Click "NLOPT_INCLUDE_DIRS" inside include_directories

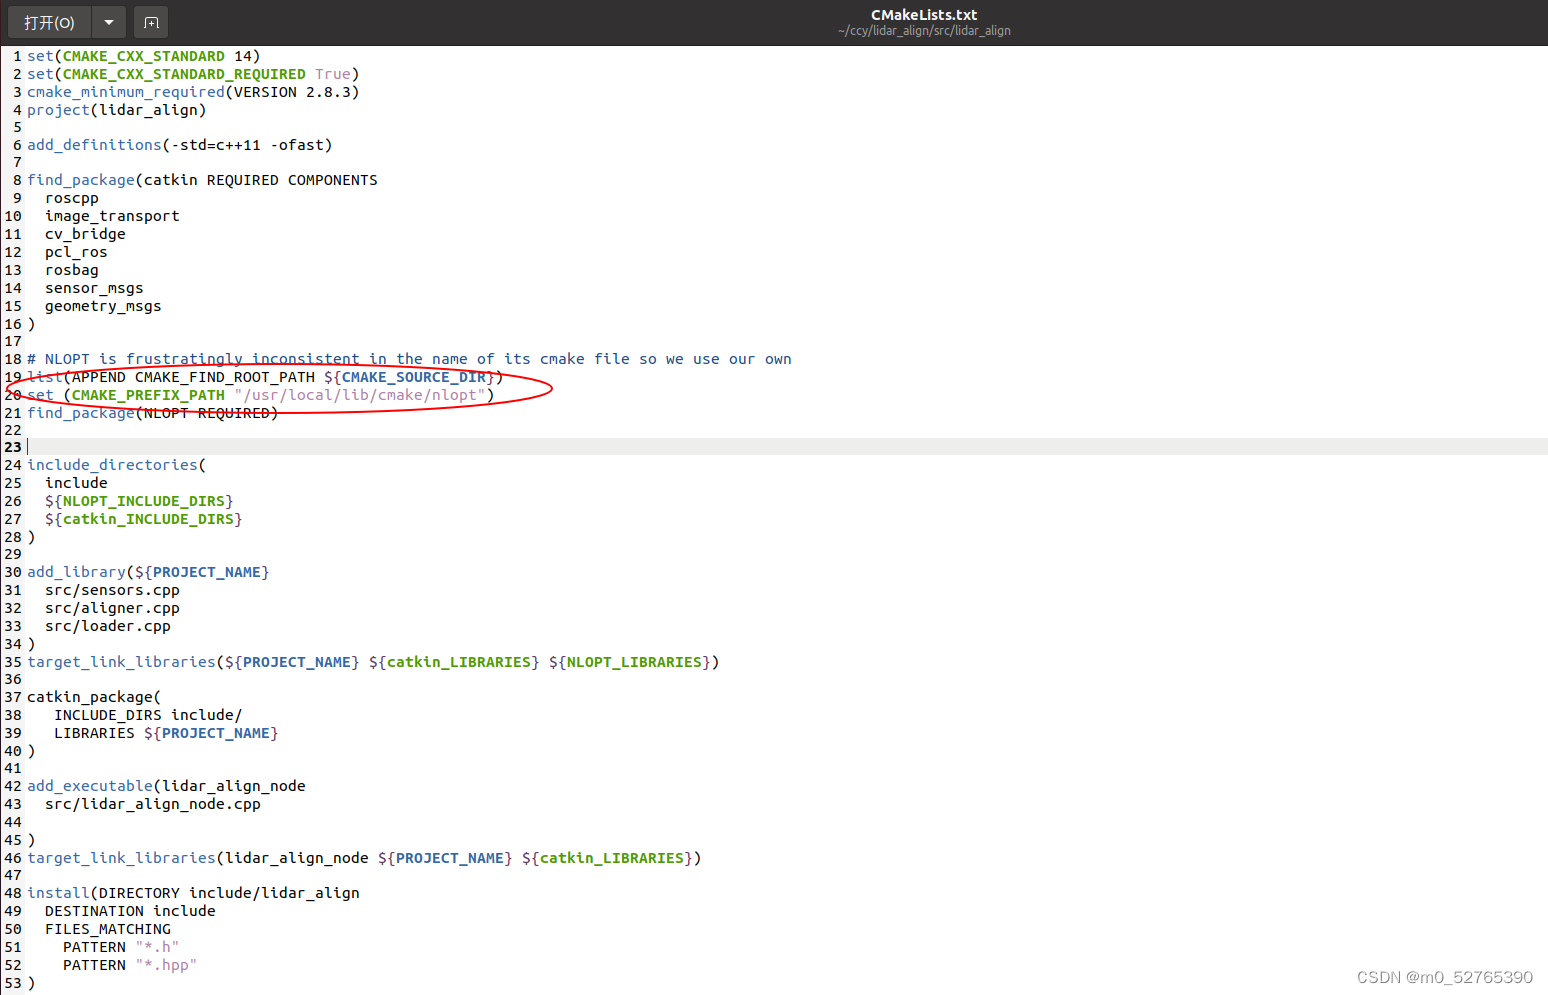[144, 500]
